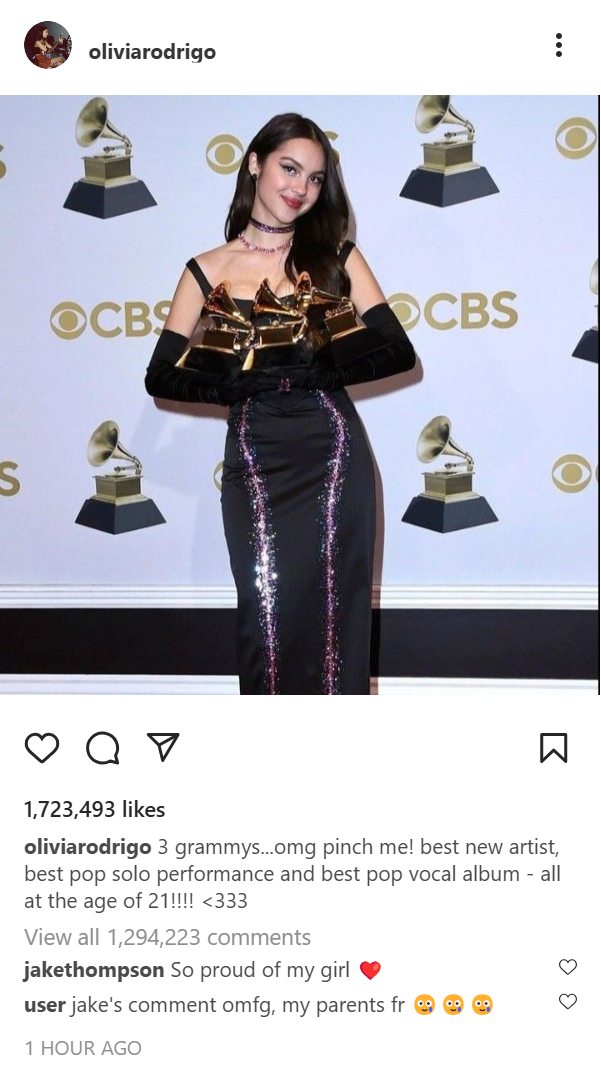
Task: Share the post via paper plane icon
Action: click(163, 747)
